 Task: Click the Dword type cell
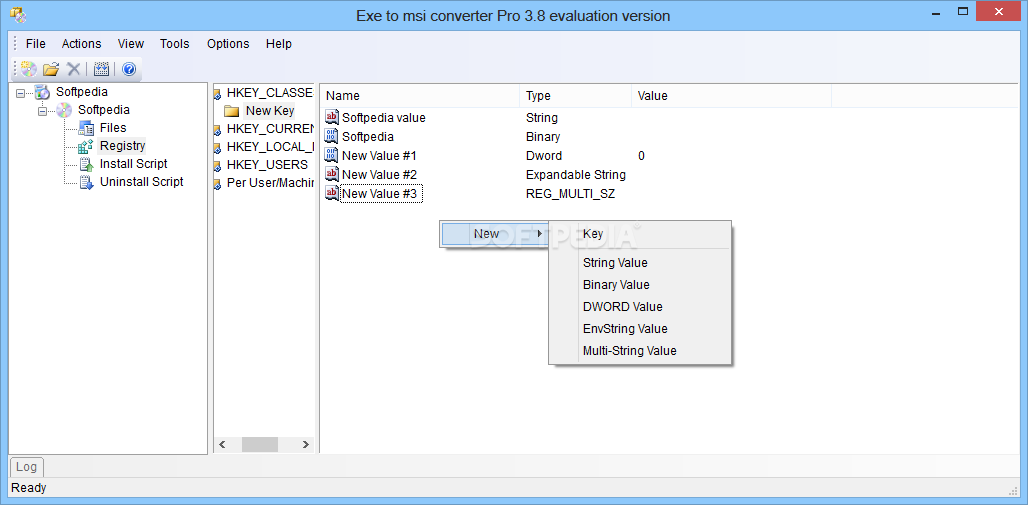coord(544,155)
